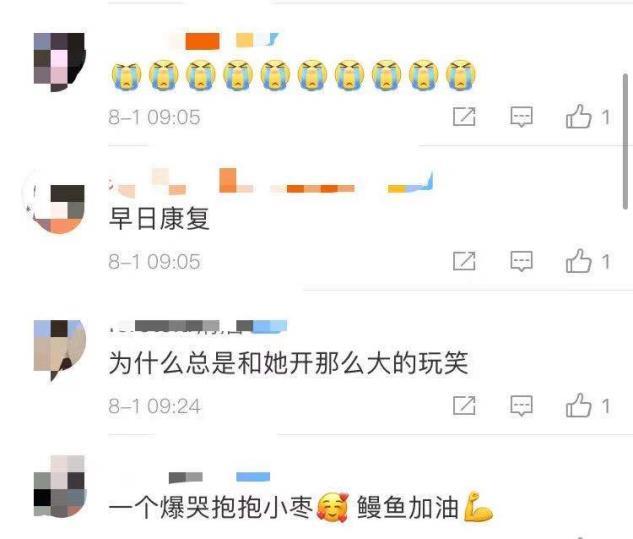Repost the 早日康复 comment

464,261
